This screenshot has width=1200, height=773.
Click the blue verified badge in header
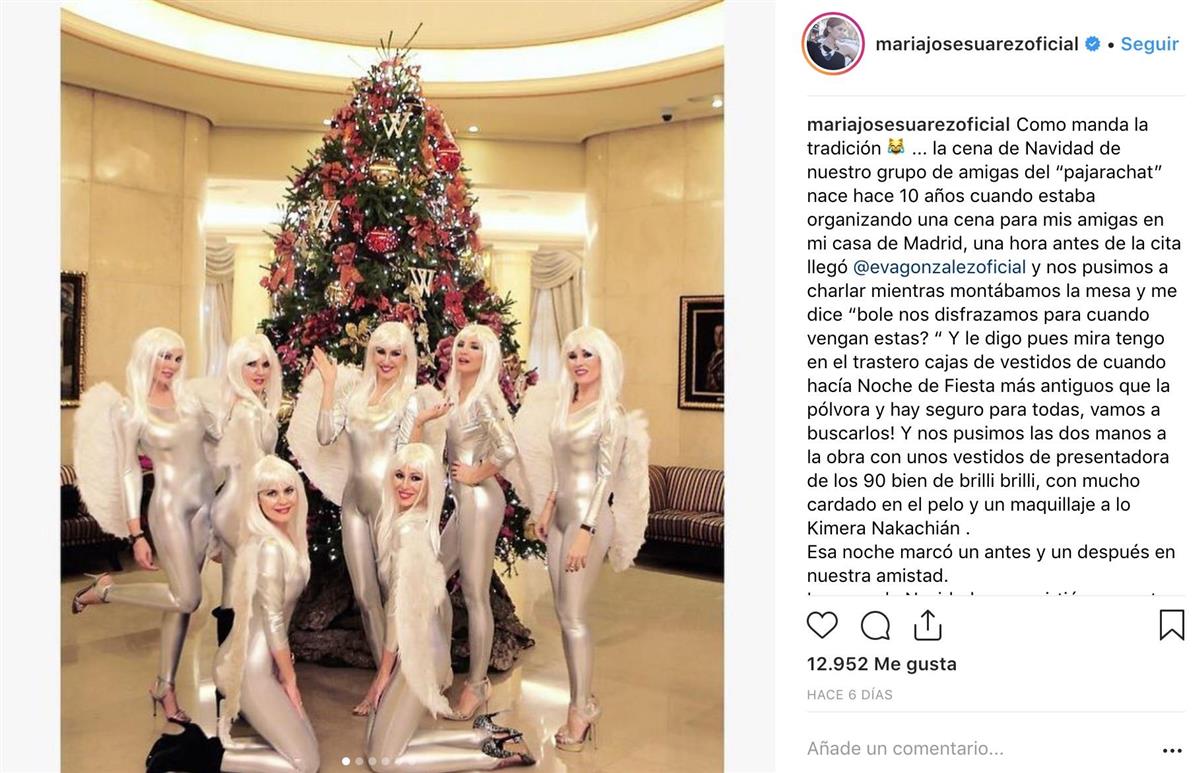(x=1093, y=44)
